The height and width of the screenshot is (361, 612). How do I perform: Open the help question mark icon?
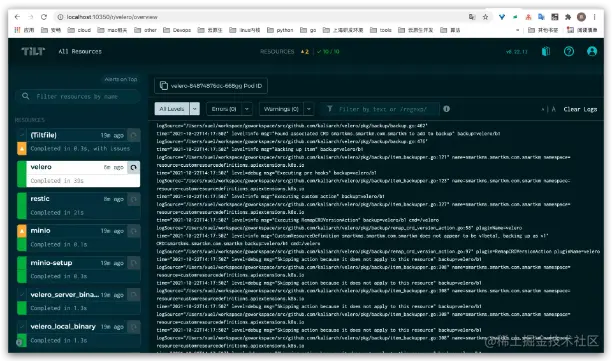tap(569, 51)
